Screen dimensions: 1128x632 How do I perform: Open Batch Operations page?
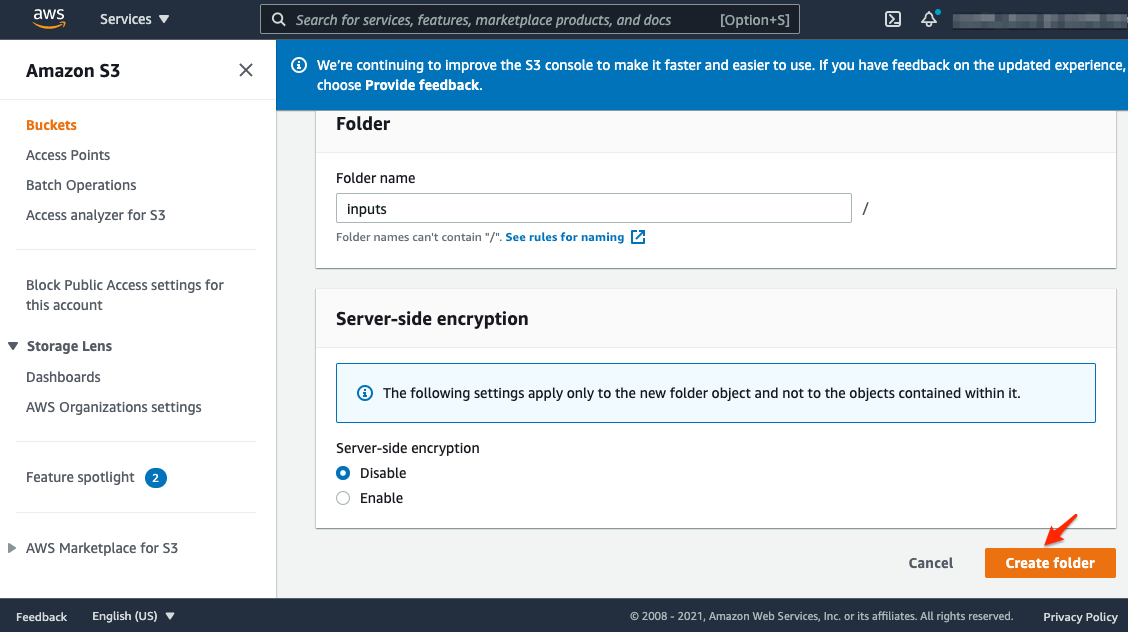coord(81,186)
